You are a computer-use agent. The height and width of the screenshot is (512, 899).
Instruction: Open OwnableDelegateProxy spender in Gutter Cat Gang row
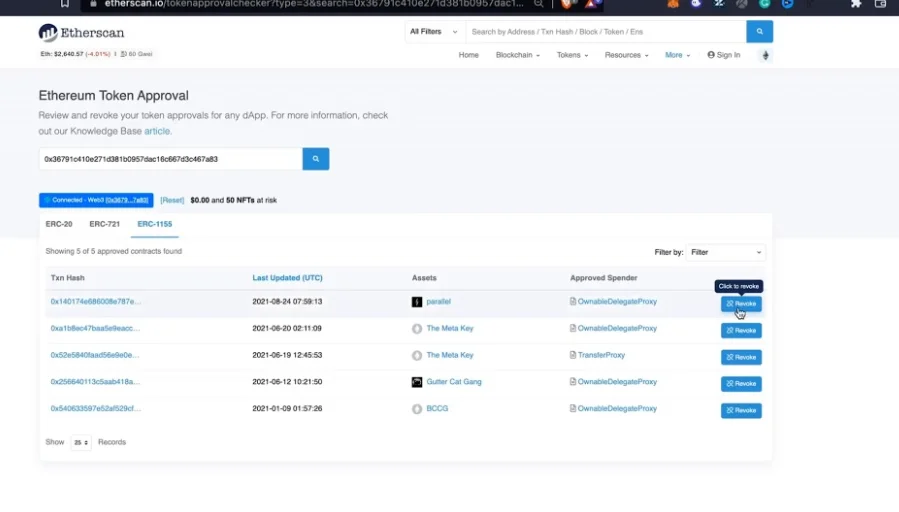[617, 382]
